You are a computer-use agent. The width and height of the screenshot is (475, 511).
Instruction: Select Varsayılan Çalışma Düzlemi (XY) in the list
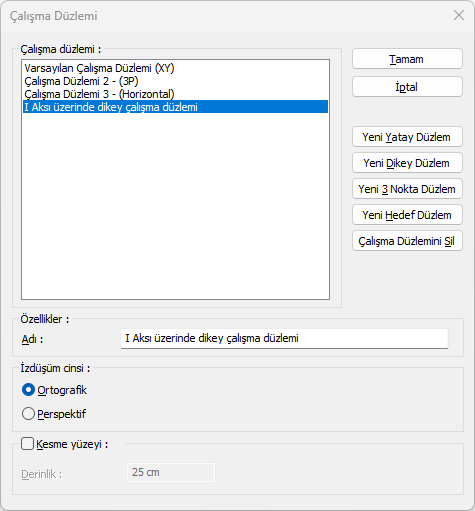pos(99,68)
